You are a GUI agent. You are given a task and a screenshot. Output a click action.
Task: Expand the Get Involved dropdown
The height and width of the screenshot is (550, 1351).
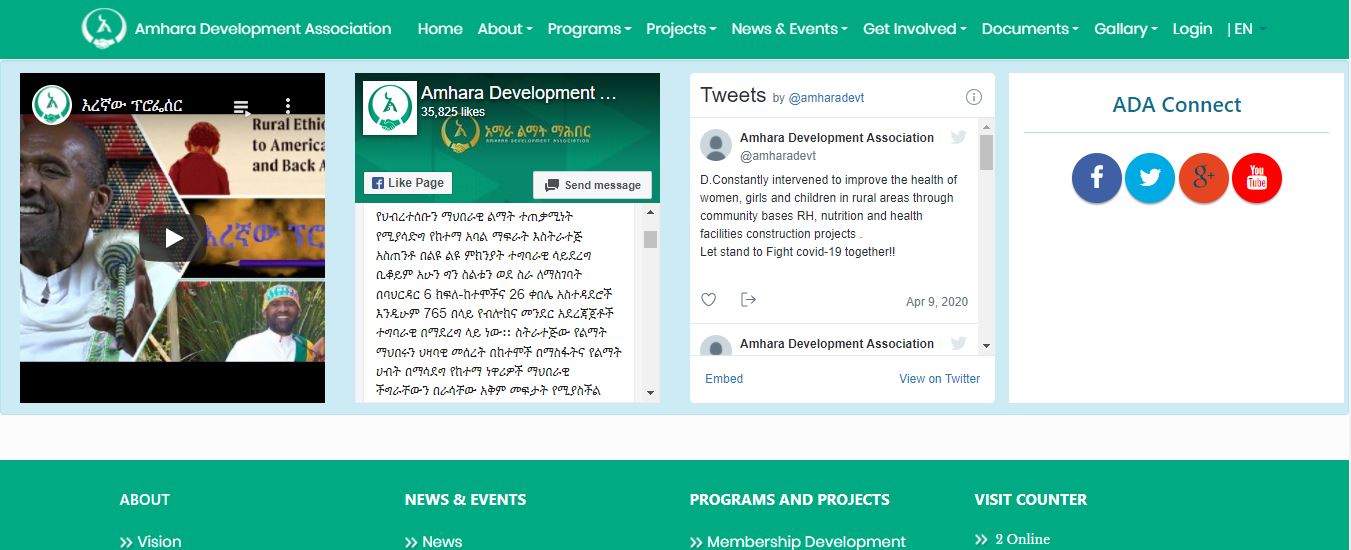tap(915, 29)
